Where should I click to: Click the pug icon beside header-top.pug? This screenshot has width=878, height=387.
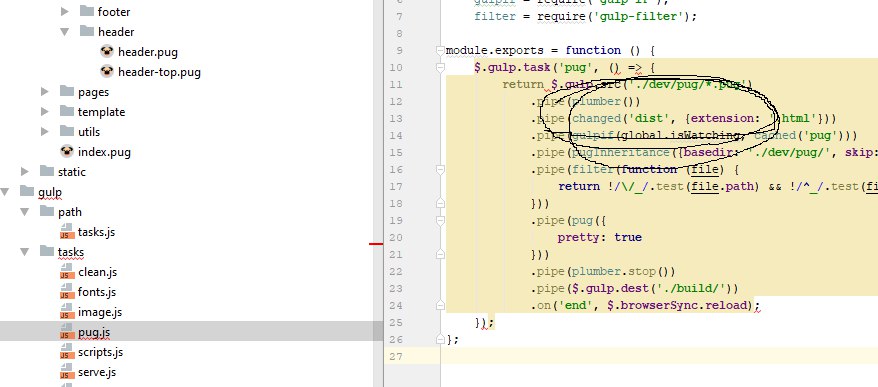107,71
